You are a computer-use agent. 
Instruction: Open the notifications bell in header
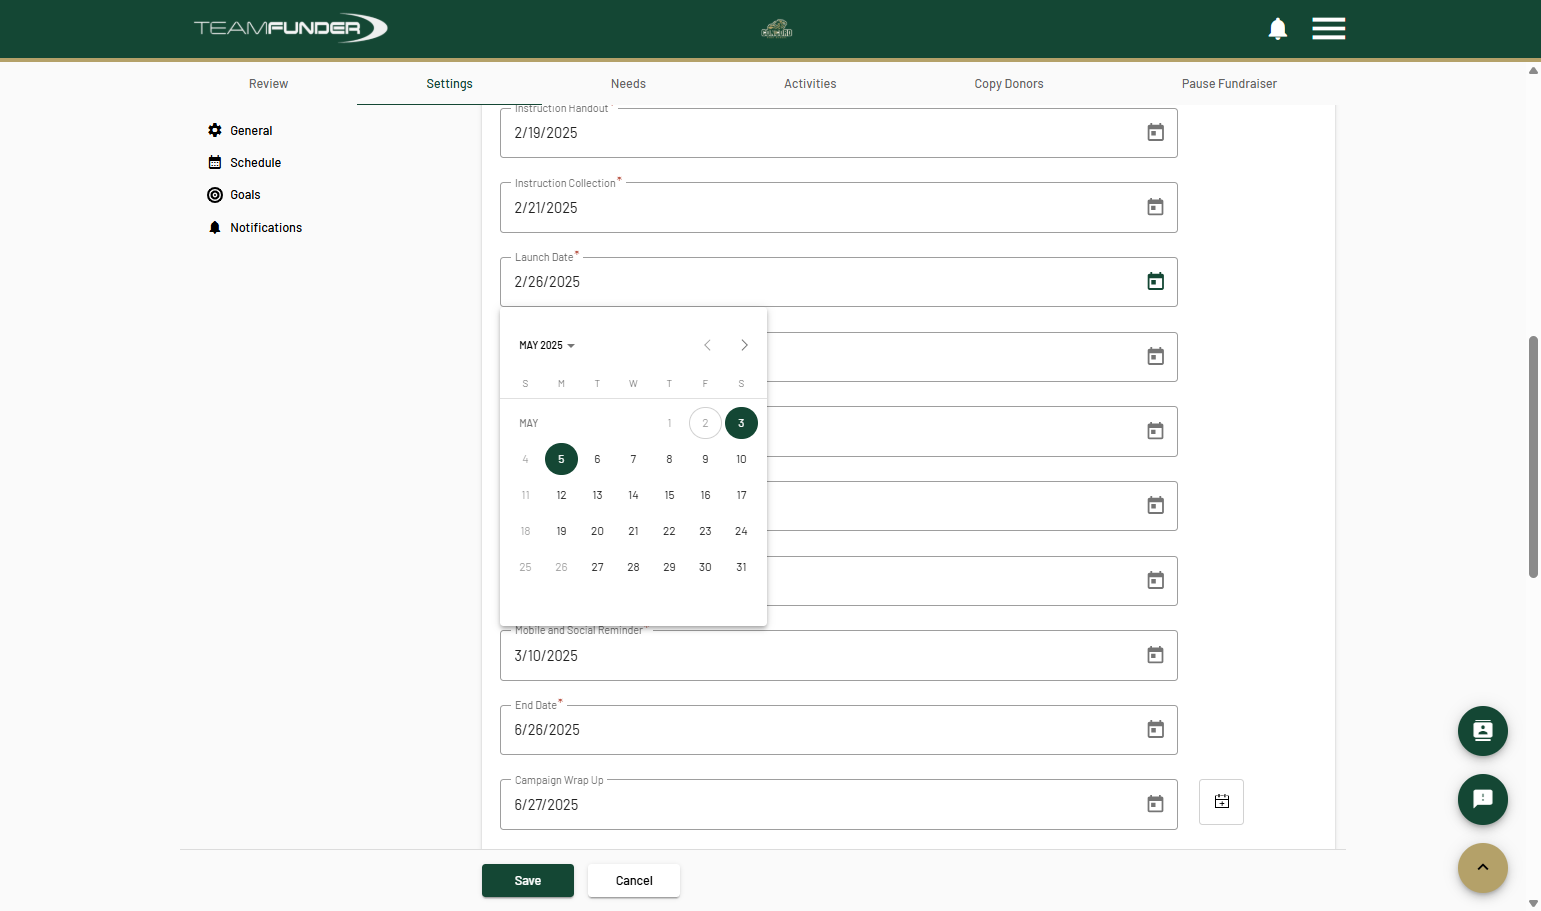tap(1277, 29)
